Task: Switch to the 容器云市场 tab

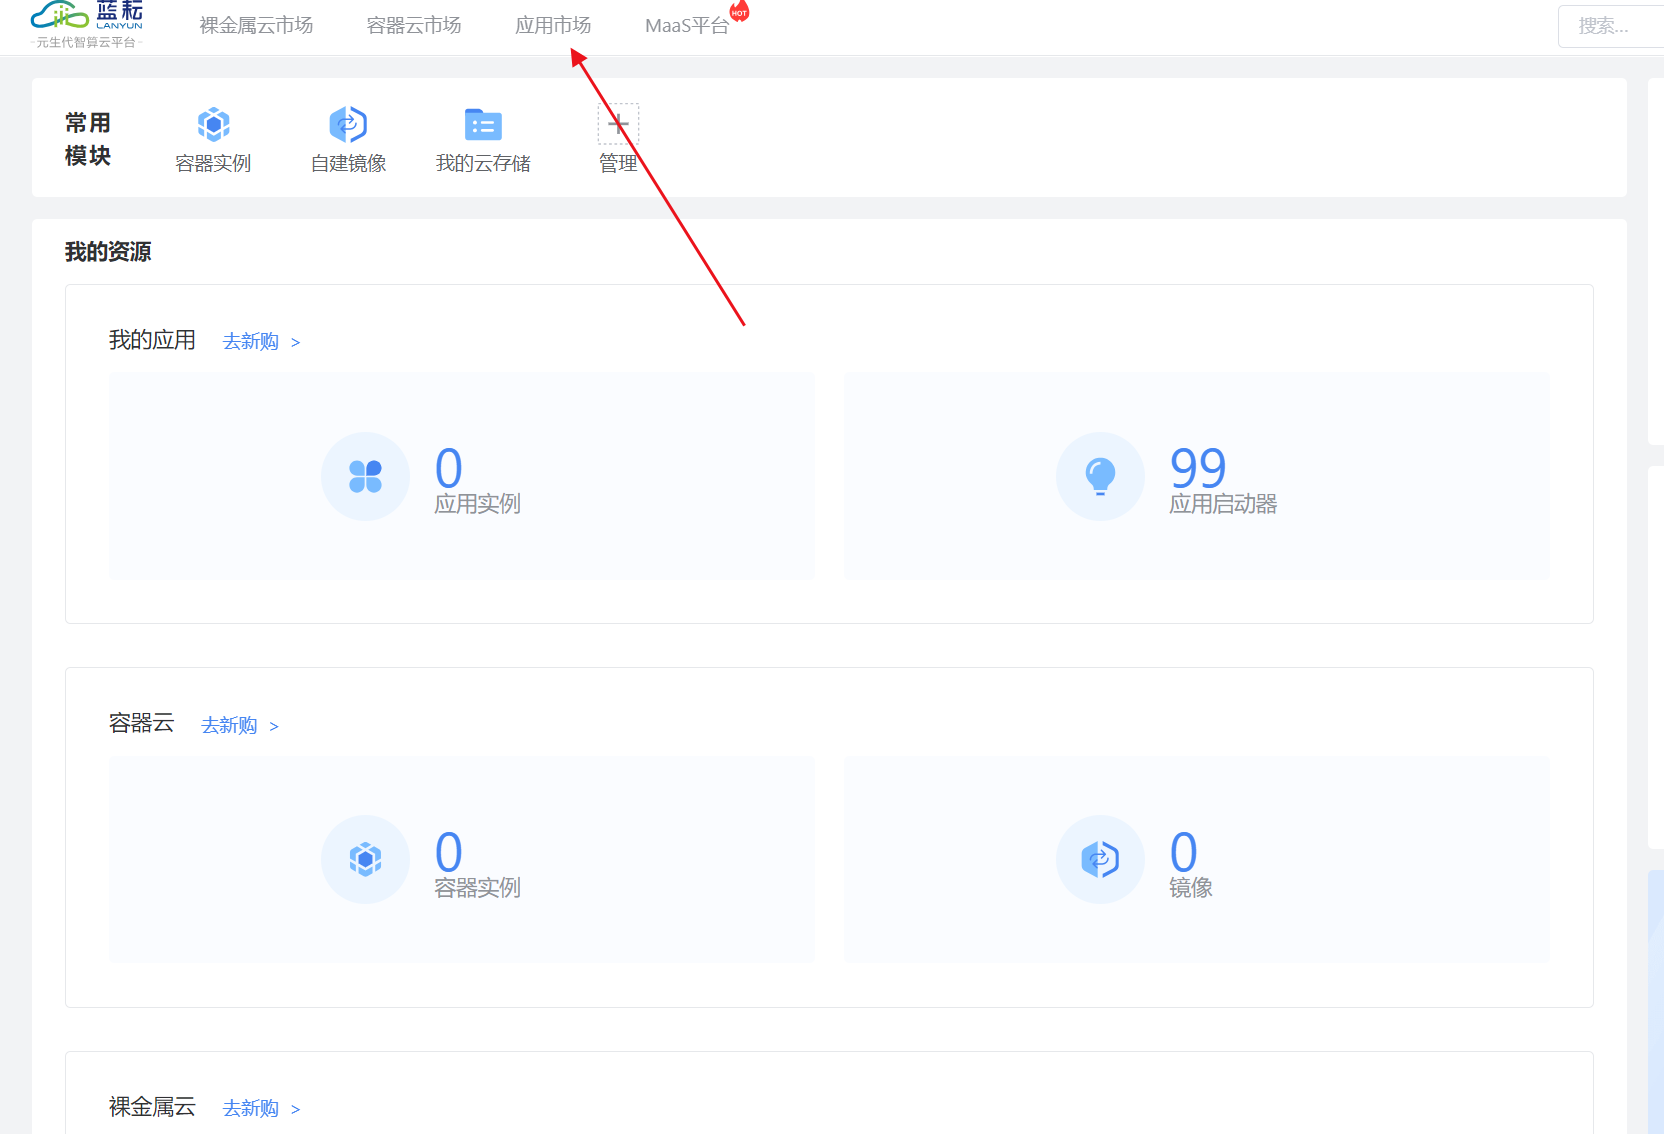Action: click(x=414, y=26)
